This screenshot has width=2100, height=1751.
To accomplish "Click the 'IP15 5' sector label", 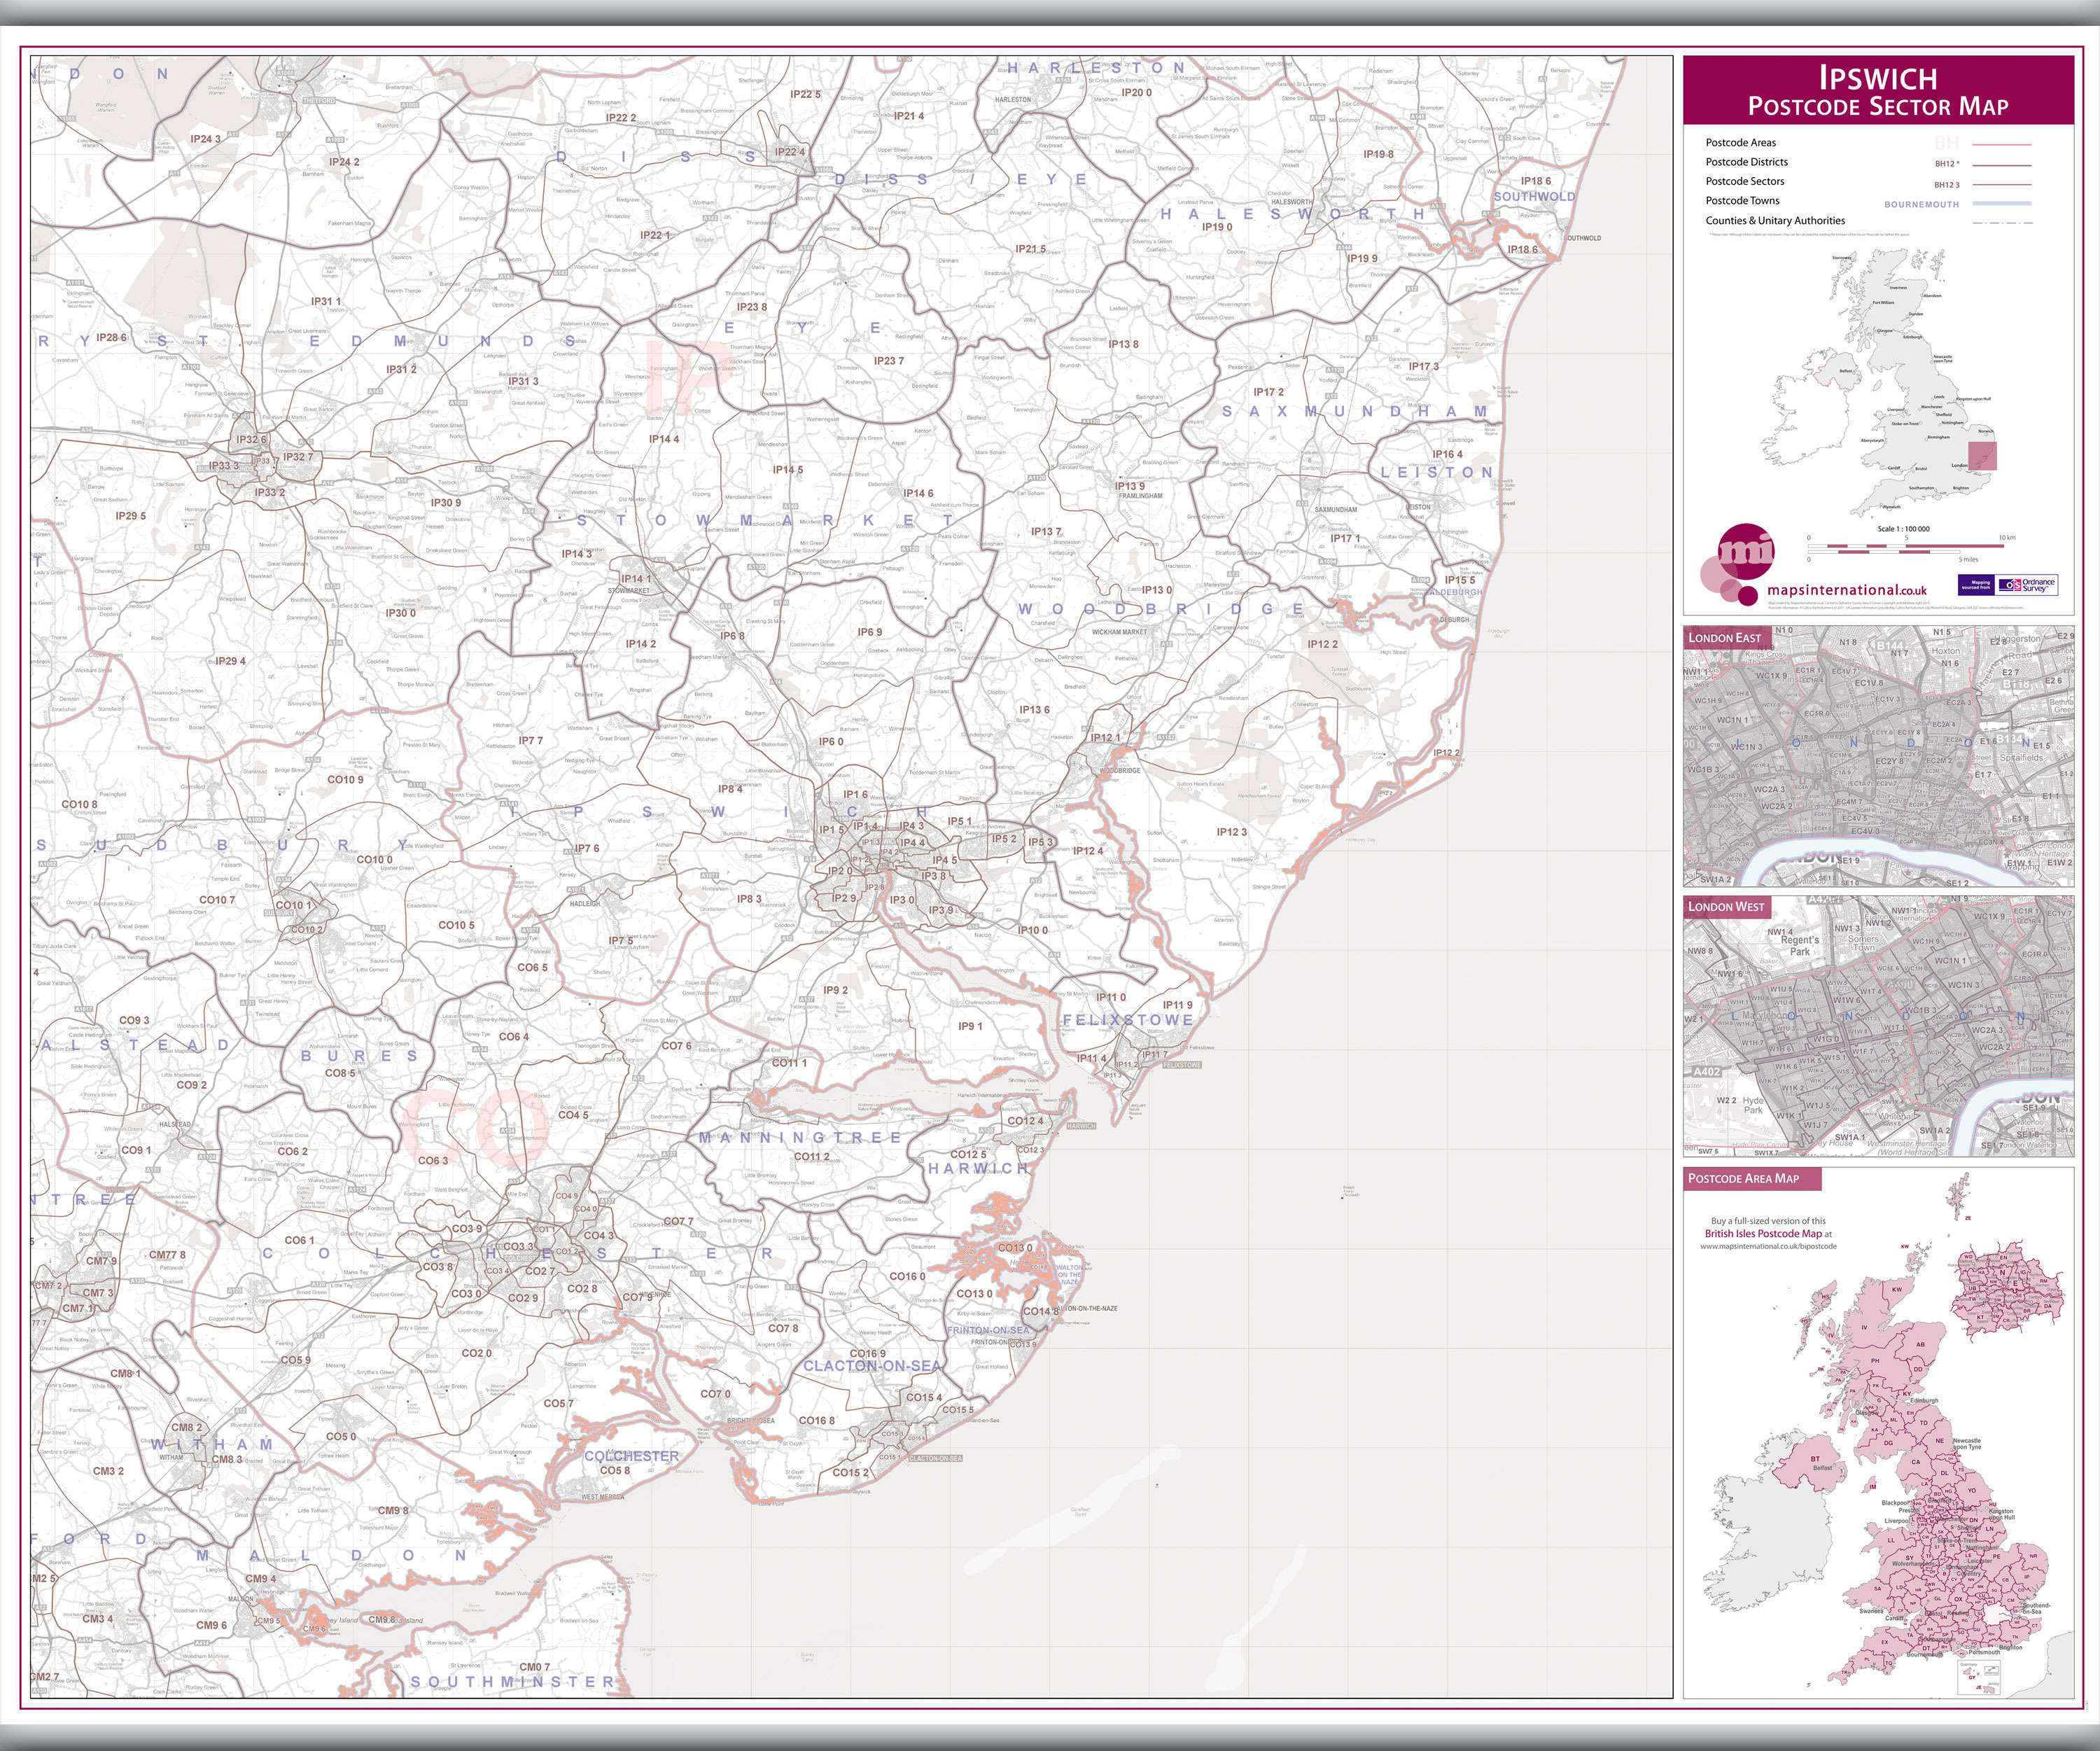I will click(1459, 580).
